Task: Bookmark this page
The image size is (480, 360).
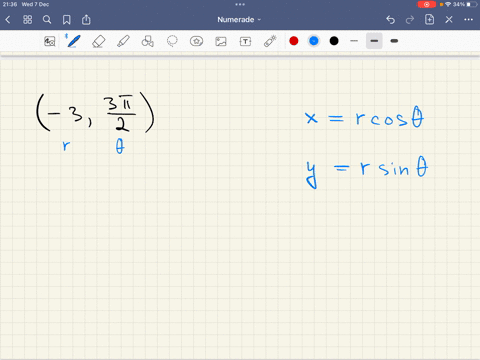Action: pyautogui.click(x=67, y=20)
